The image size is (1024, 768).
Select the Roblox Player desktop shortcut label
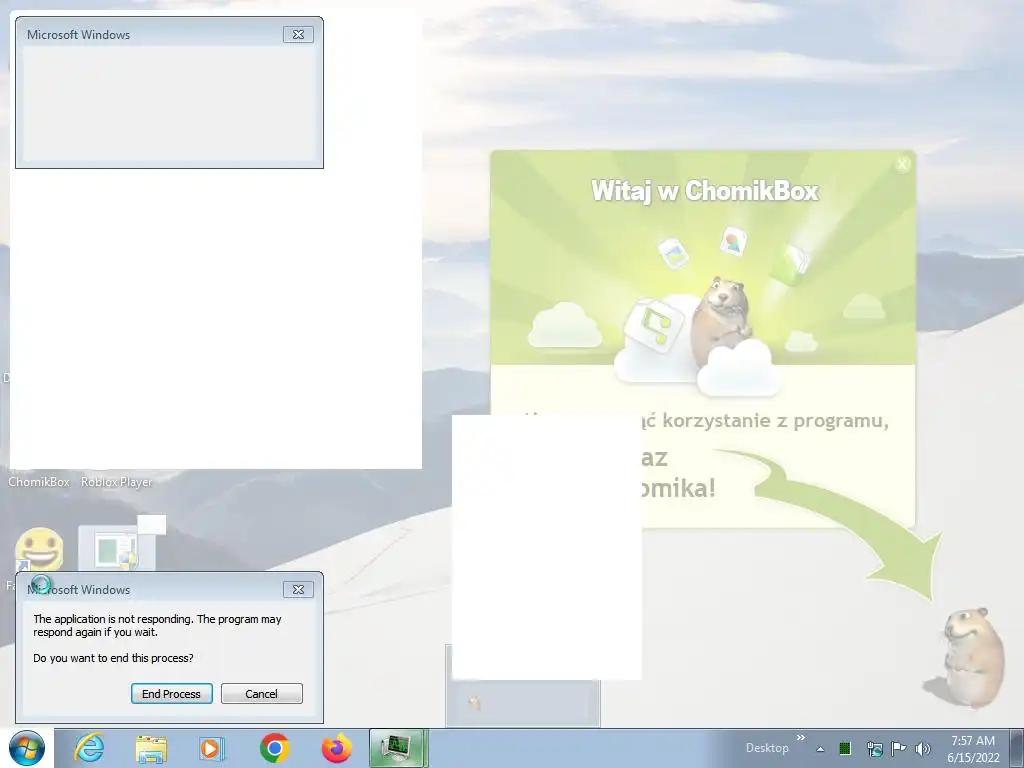coord(116,482)
